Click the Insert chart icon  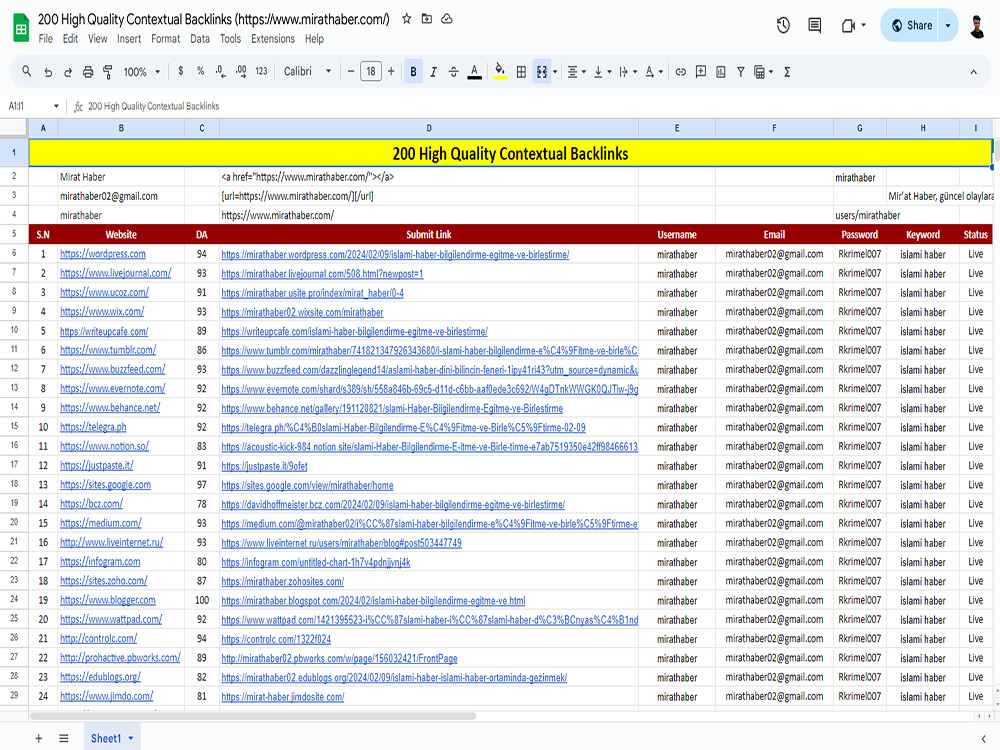721,72
